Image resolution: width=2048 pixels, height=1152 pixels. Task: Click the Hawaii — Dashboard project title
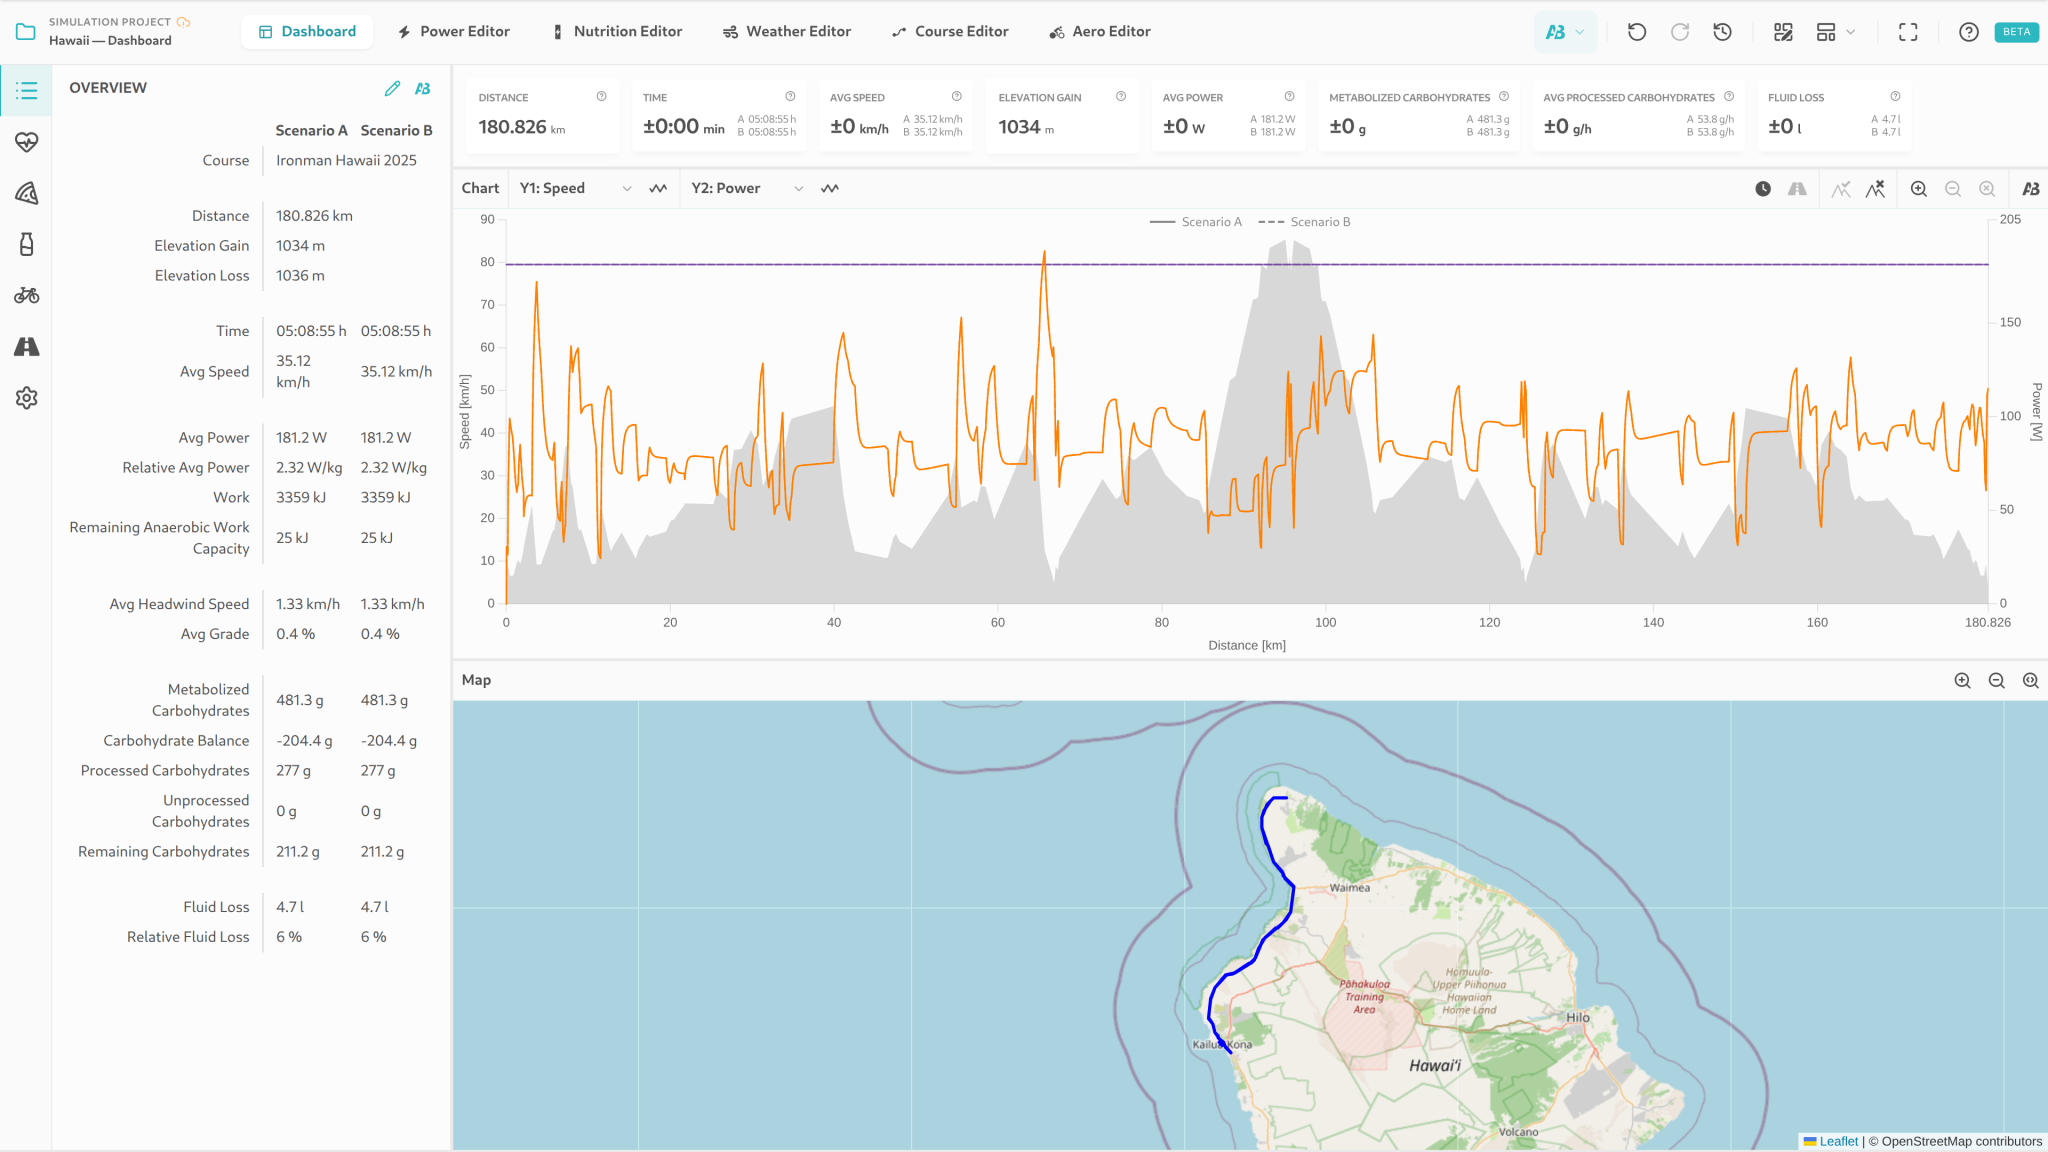110,41
